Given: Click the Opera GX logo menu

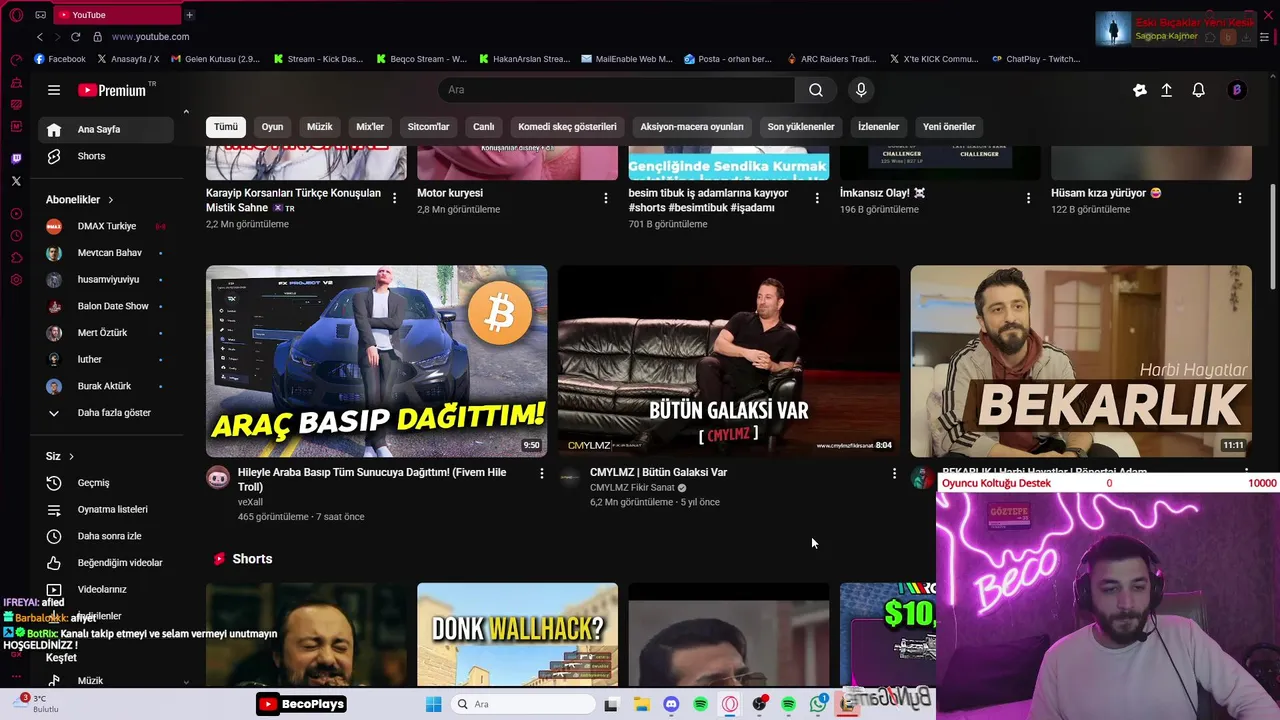Looking at the screenshot, I should click(x=16, y=15).
